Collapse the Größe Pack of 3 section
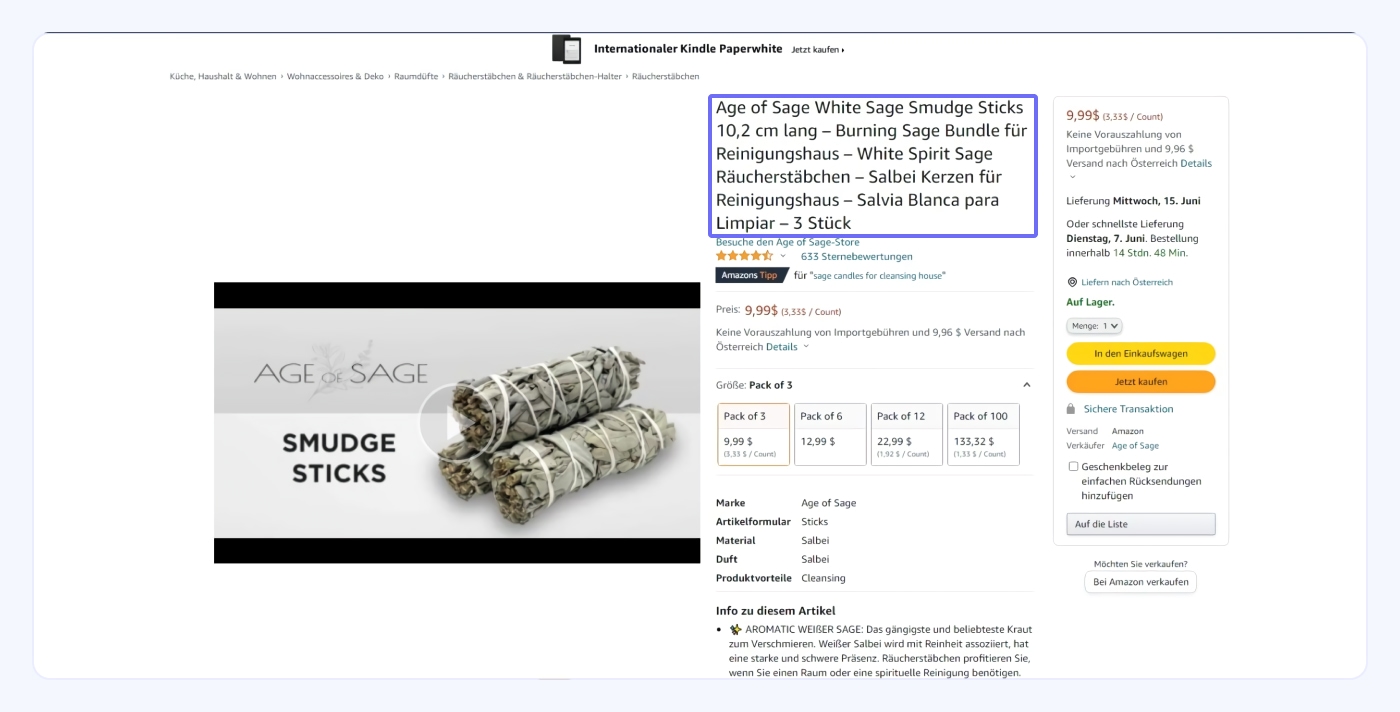The height and width of the screenshot is (712, 1400). pyautogui.click(x=1026, y=385)
